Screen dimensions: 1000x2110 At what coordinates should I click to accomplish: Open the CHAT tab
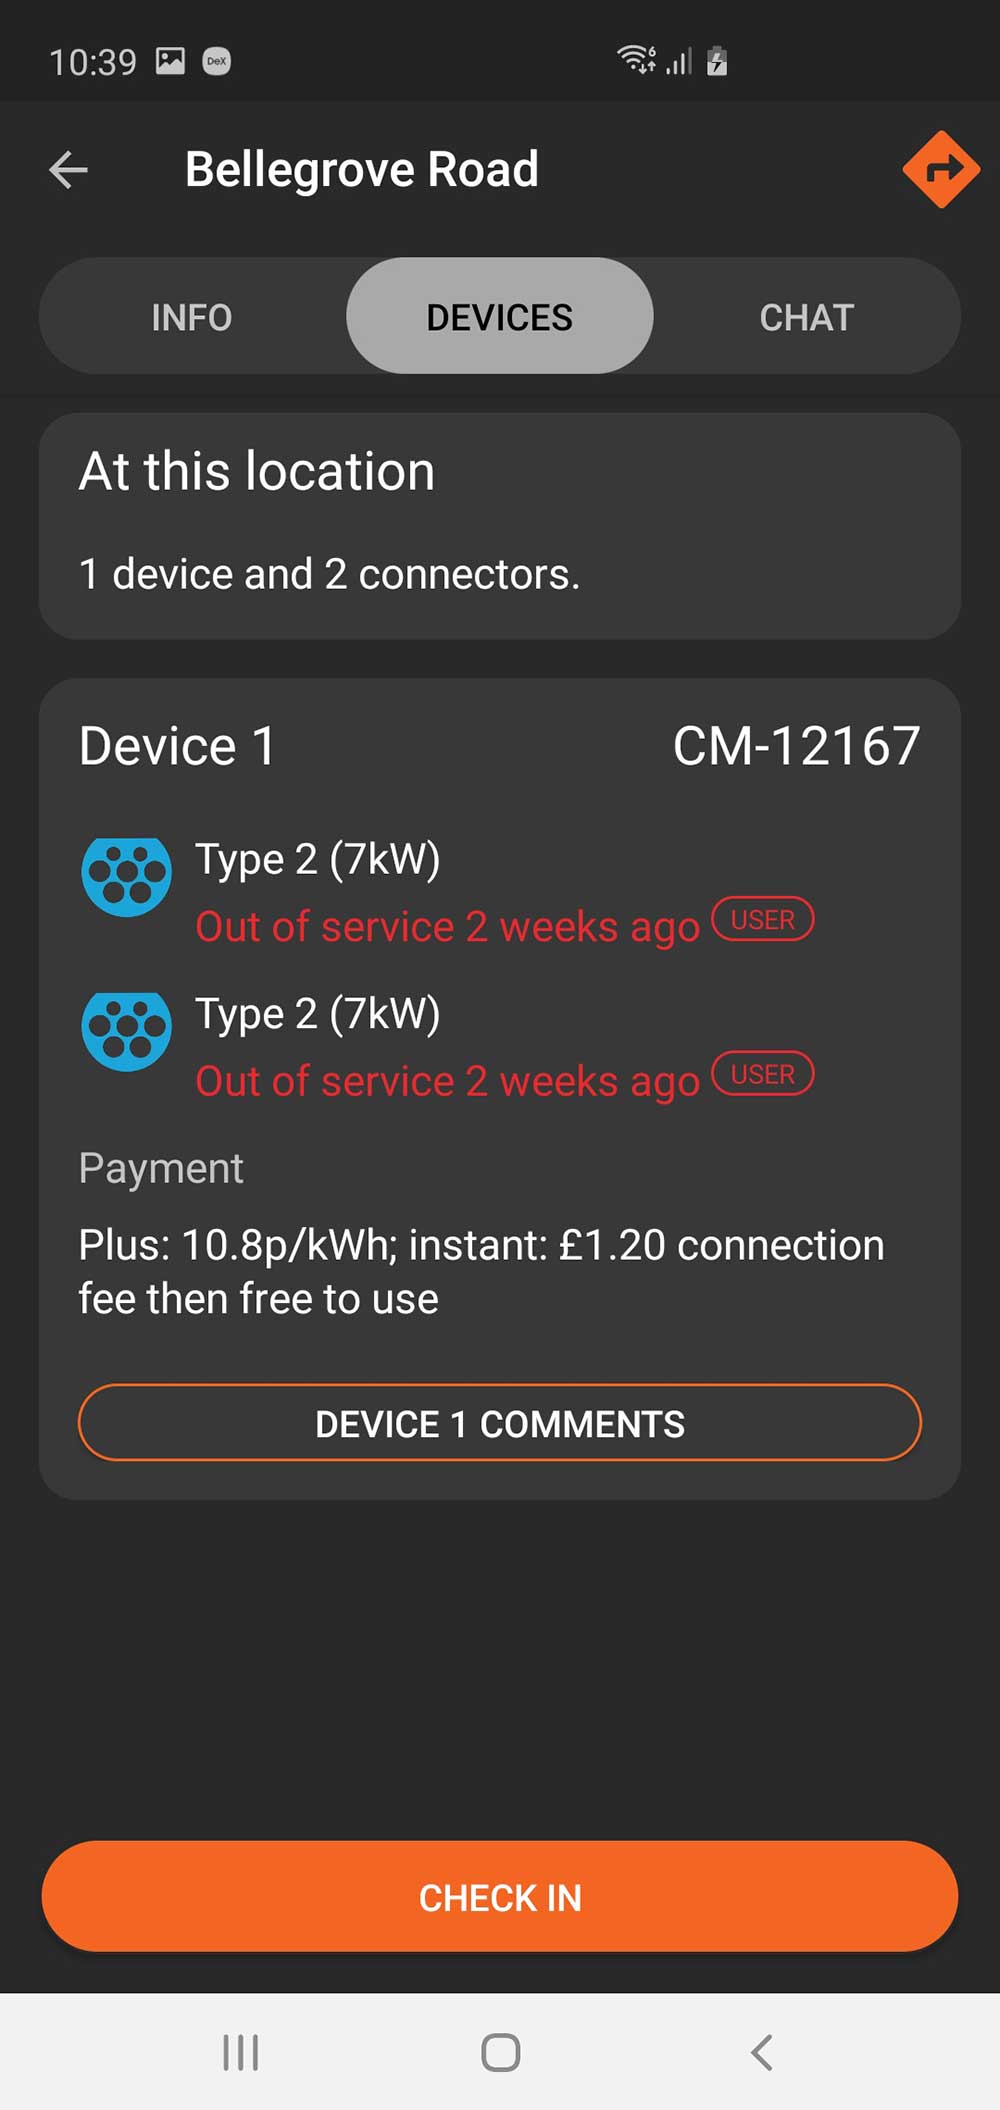click(x=806, y=317)
